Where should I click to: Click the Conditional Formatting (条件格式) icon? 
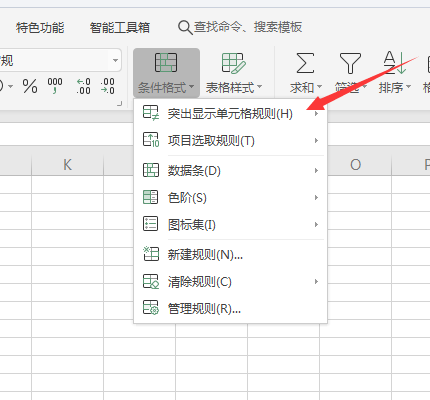[x=166, y=62]
